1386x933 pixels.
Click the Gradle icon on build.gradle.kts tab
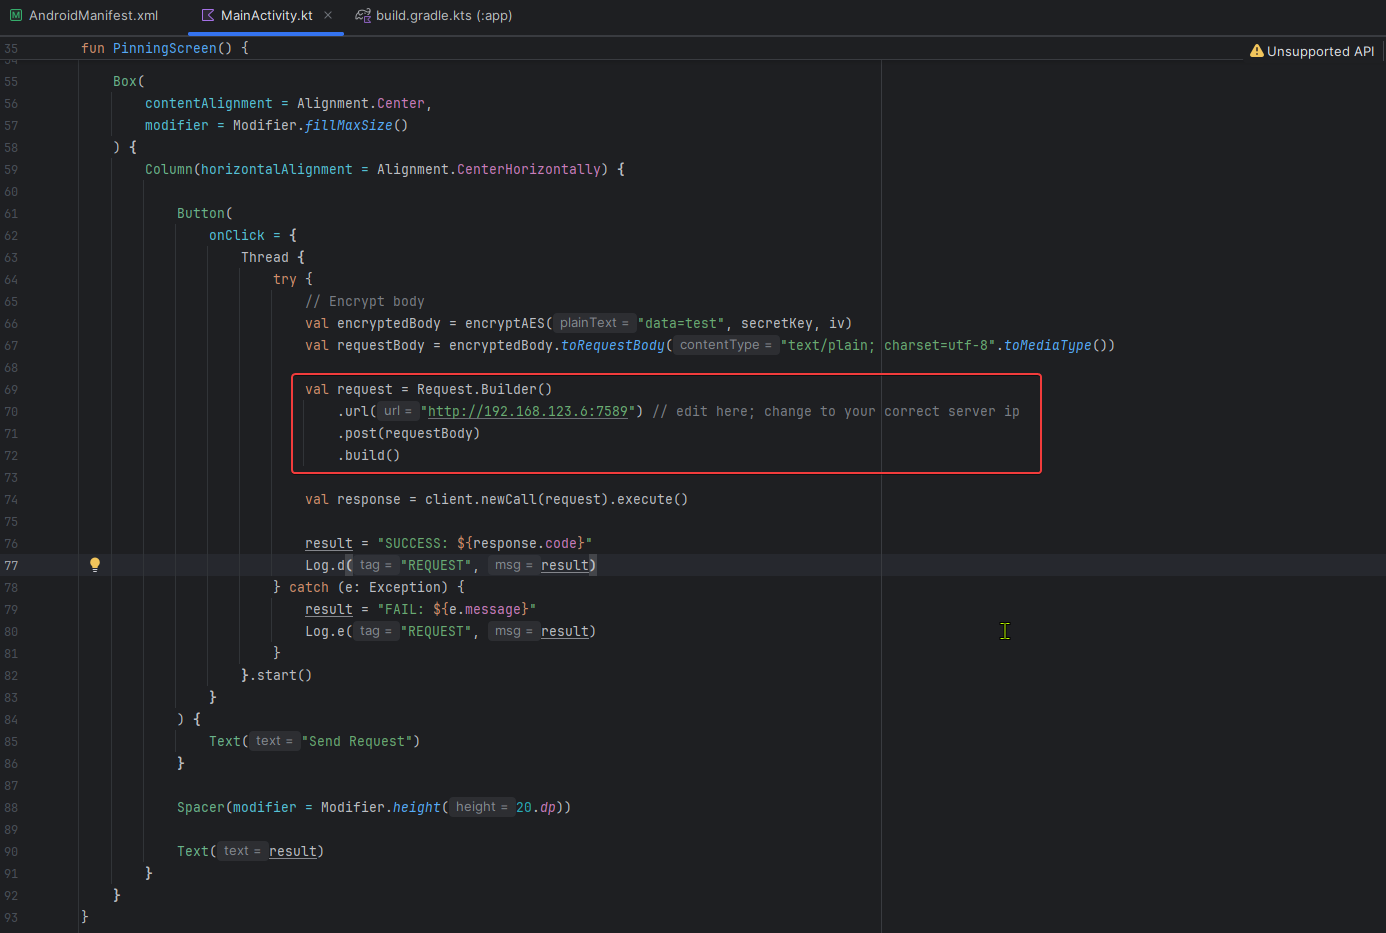[363, 16]
